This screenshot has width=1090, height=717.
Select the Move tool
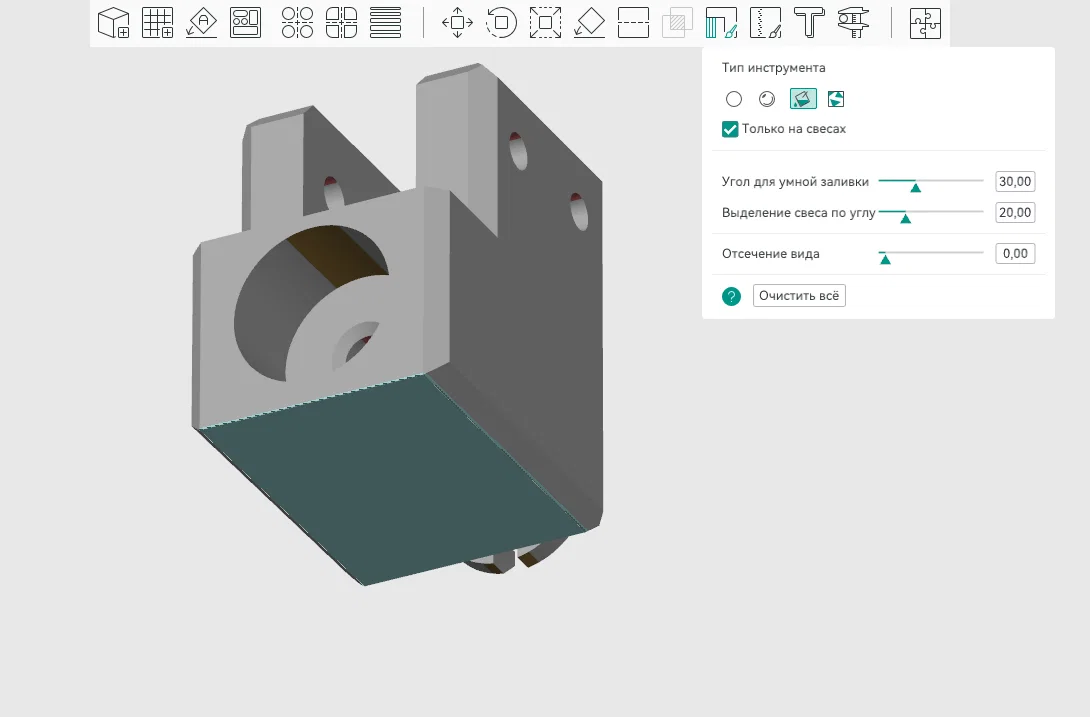pyautogui.click(x=457, y=23)
